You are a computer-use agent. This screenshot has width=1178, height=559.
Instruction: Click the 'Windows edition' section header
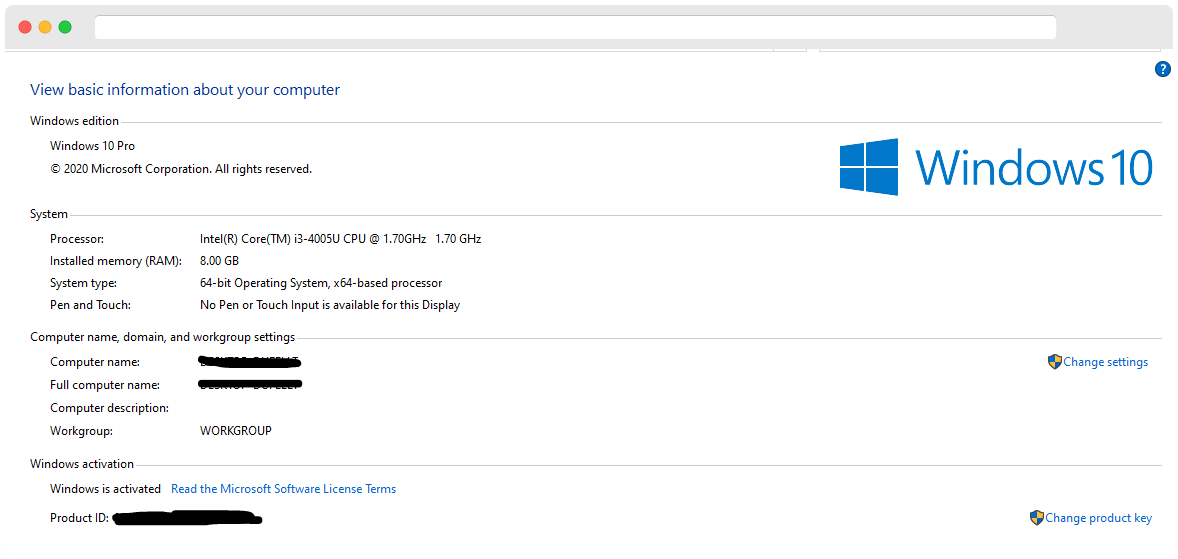74,121
